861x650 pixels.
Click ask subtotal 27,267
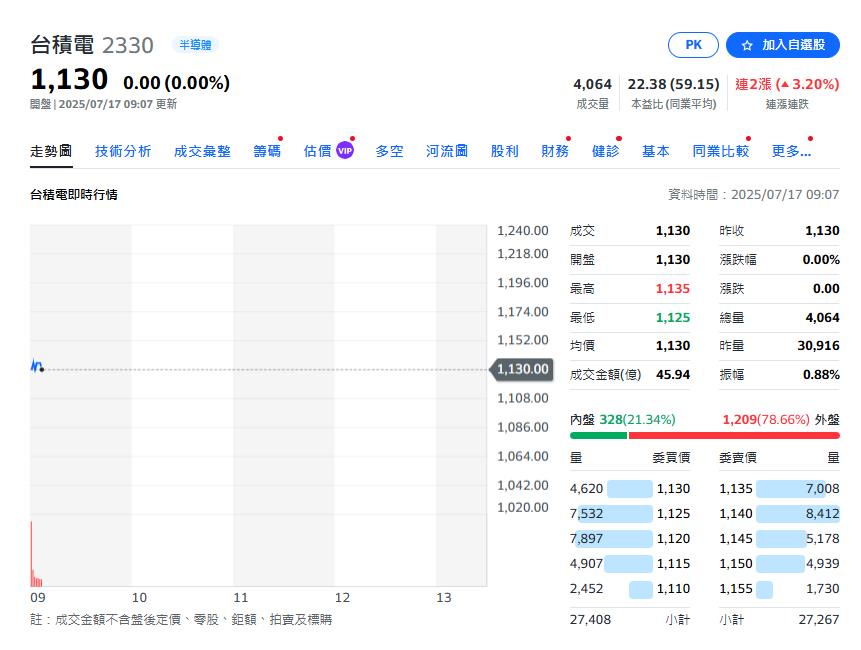pyautogui.click(x=819, y=620)
